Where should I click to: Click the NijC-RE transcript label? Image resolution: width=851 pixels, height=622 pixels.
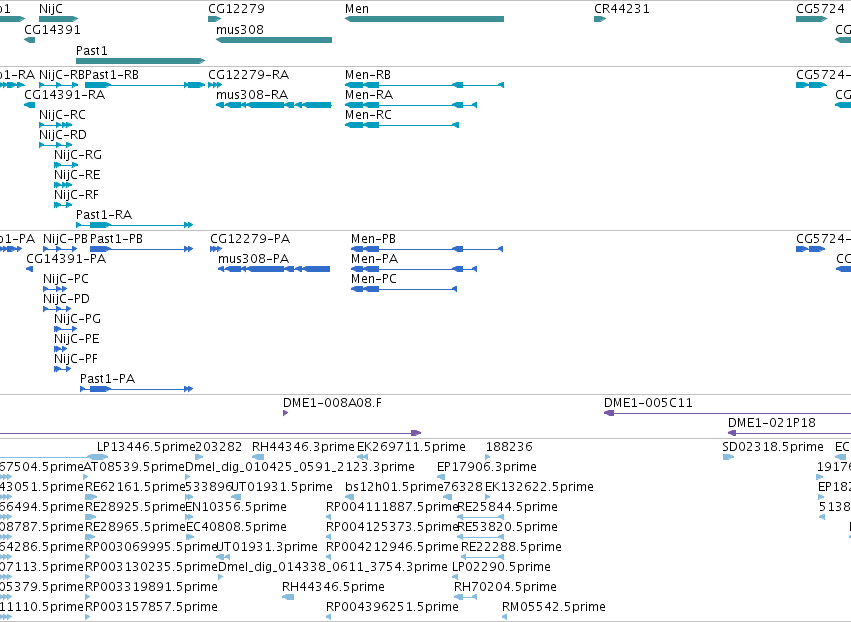[x=77, y=175]
